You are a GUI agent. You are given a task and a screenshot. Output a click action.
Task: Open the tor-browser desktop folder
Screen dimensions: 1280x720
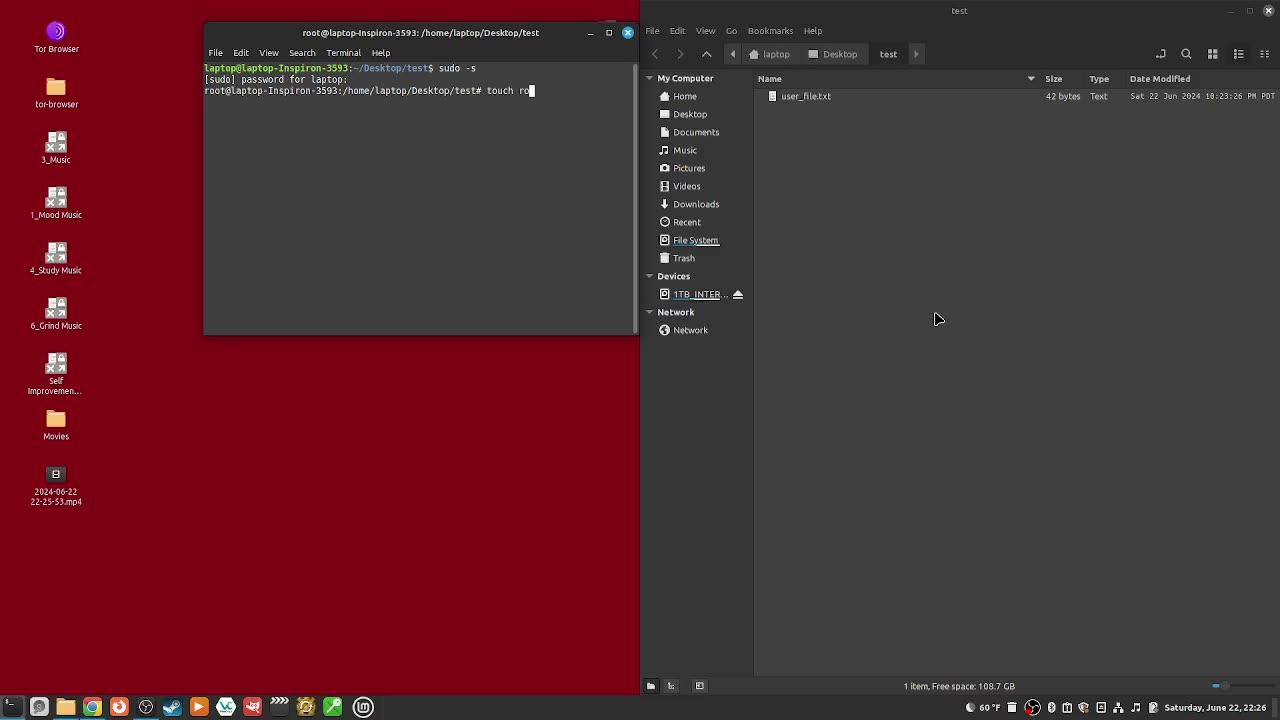tap(56, 92)
